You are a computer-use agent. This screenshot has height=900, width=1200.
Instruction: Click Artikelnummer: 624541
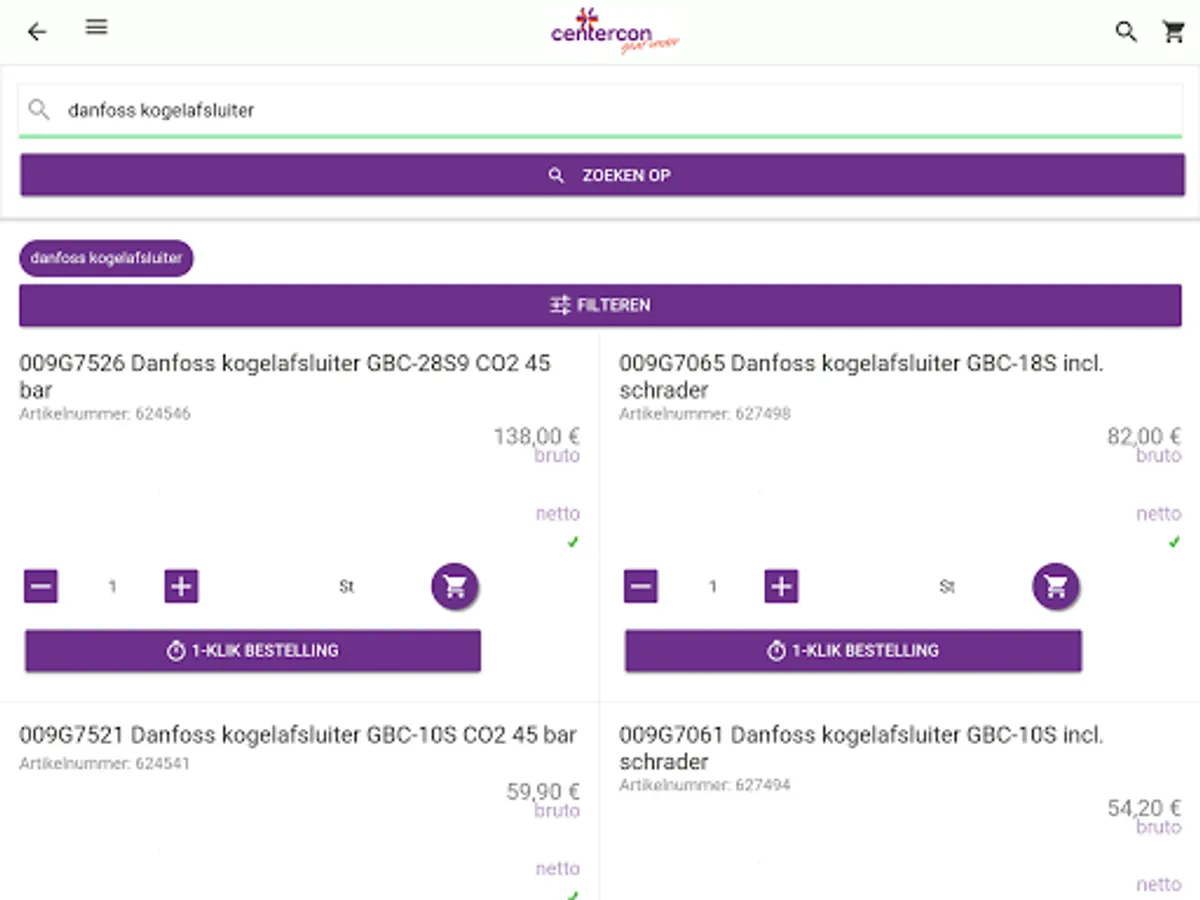tap(105, 763)
